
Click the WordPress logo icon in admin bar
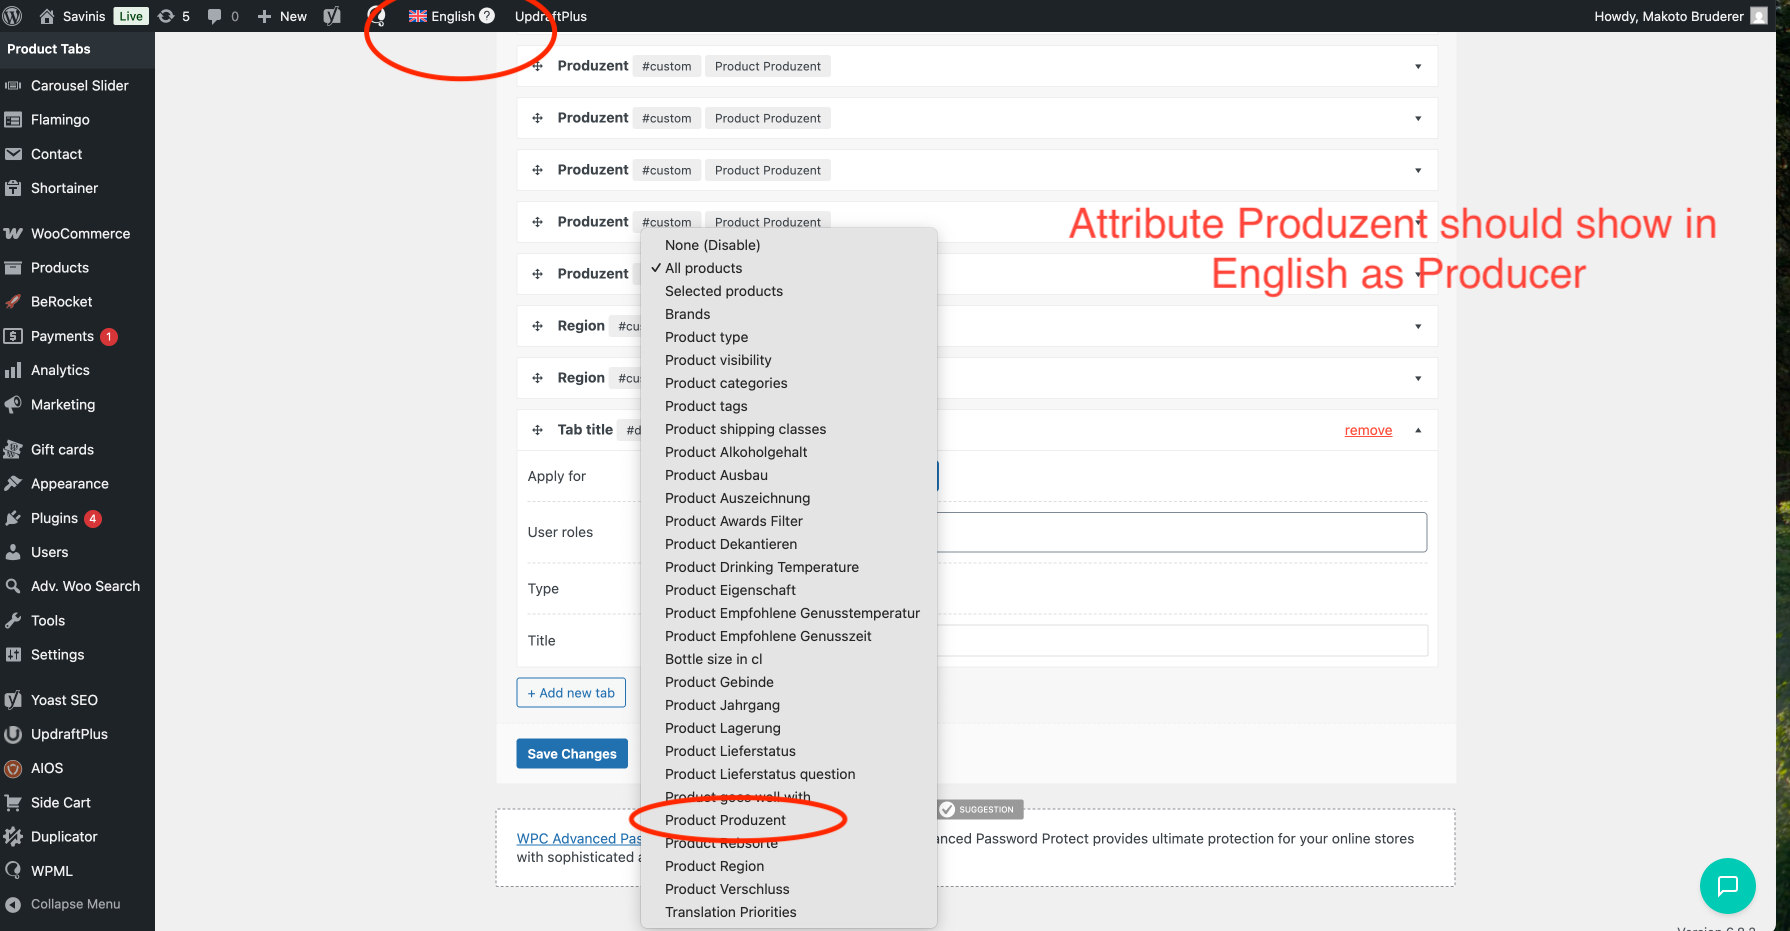coord(13,16)
